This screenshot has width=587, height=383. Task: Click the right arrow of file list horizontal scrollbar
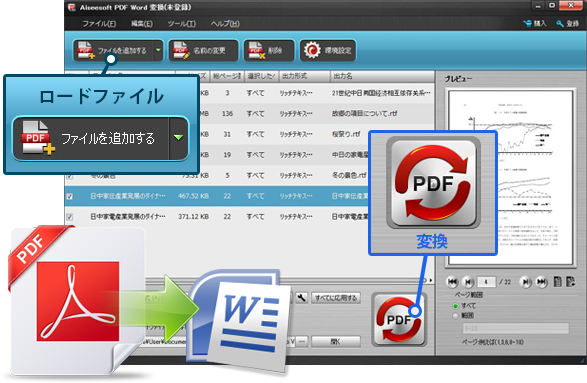coord(431,280)
